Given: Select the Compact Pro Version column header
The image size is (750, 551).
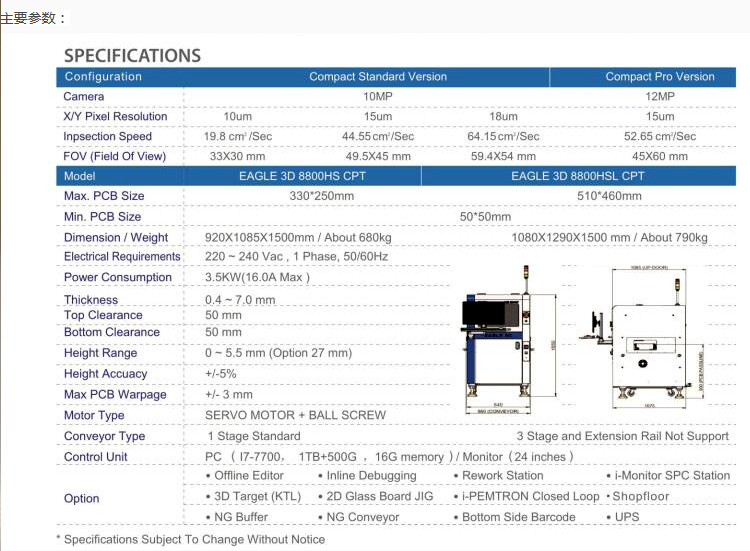Looking at the screenshot, I should (660, 77).
